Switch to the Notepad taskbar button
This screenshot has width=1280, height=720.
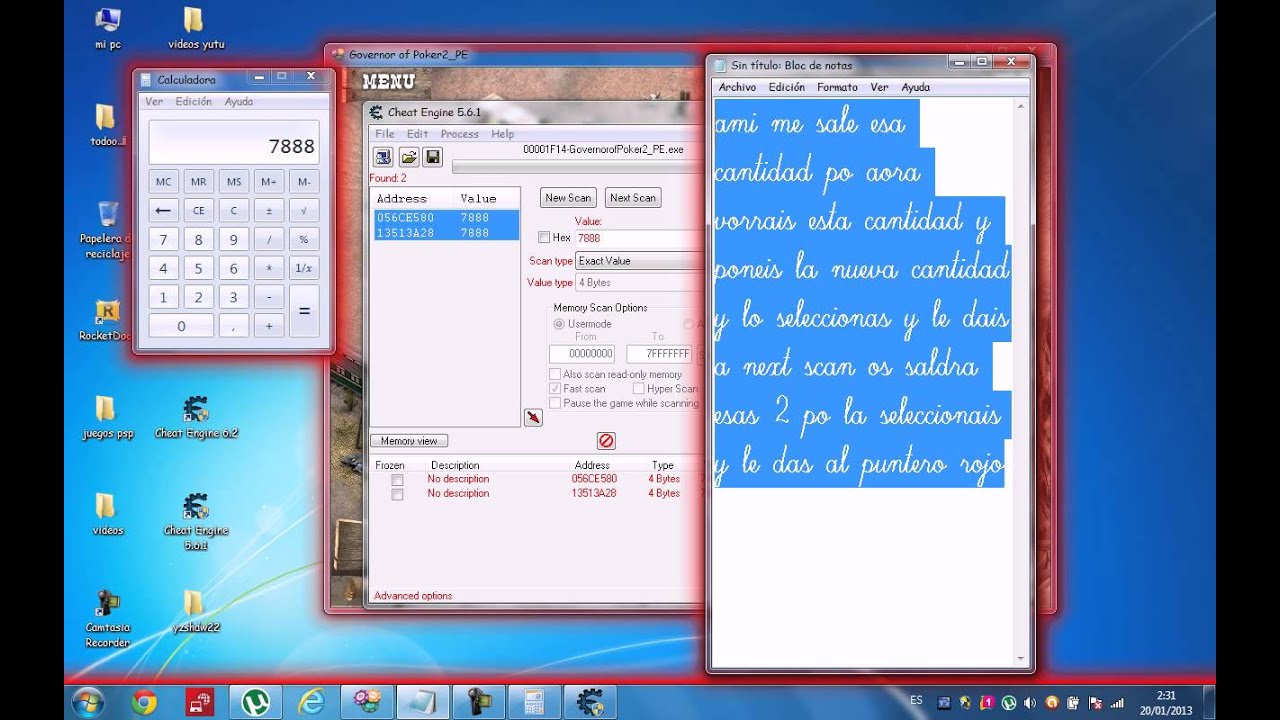pyautogui.click(x=423, y=702)
